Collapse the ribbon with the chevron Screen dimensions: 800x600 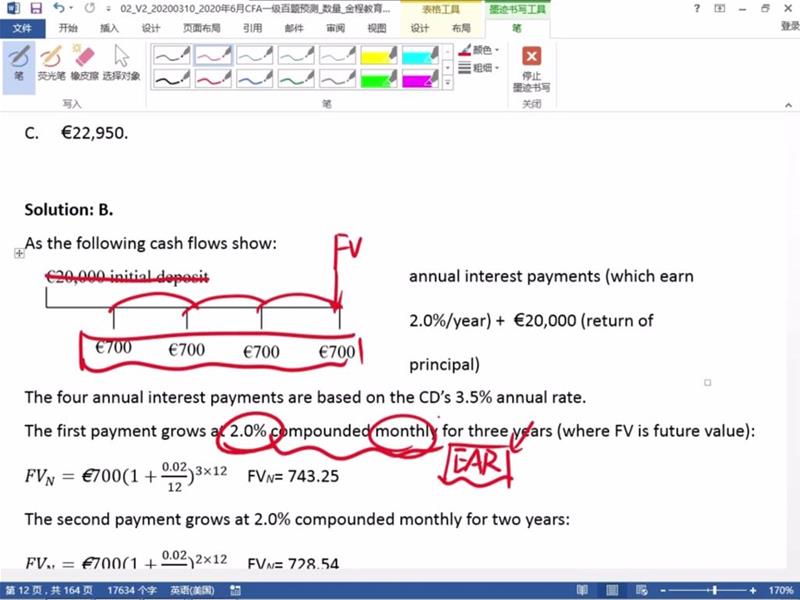(788, 105)
